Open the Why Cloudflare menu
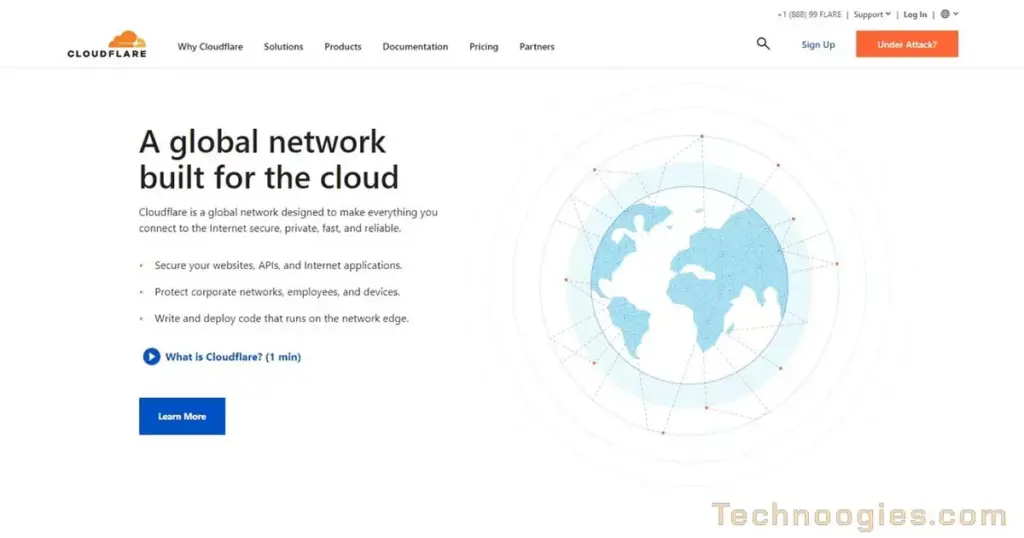 (x=210, y=46)
